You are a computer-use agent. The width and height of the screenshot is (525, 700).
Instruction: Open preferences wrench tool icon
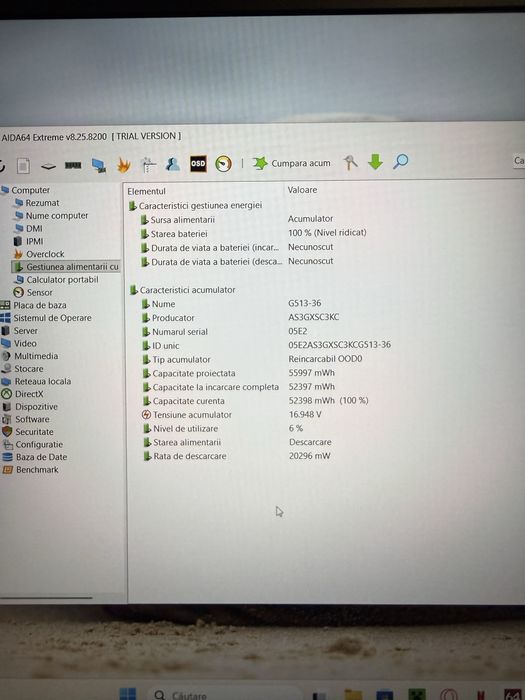pos(350,162)
